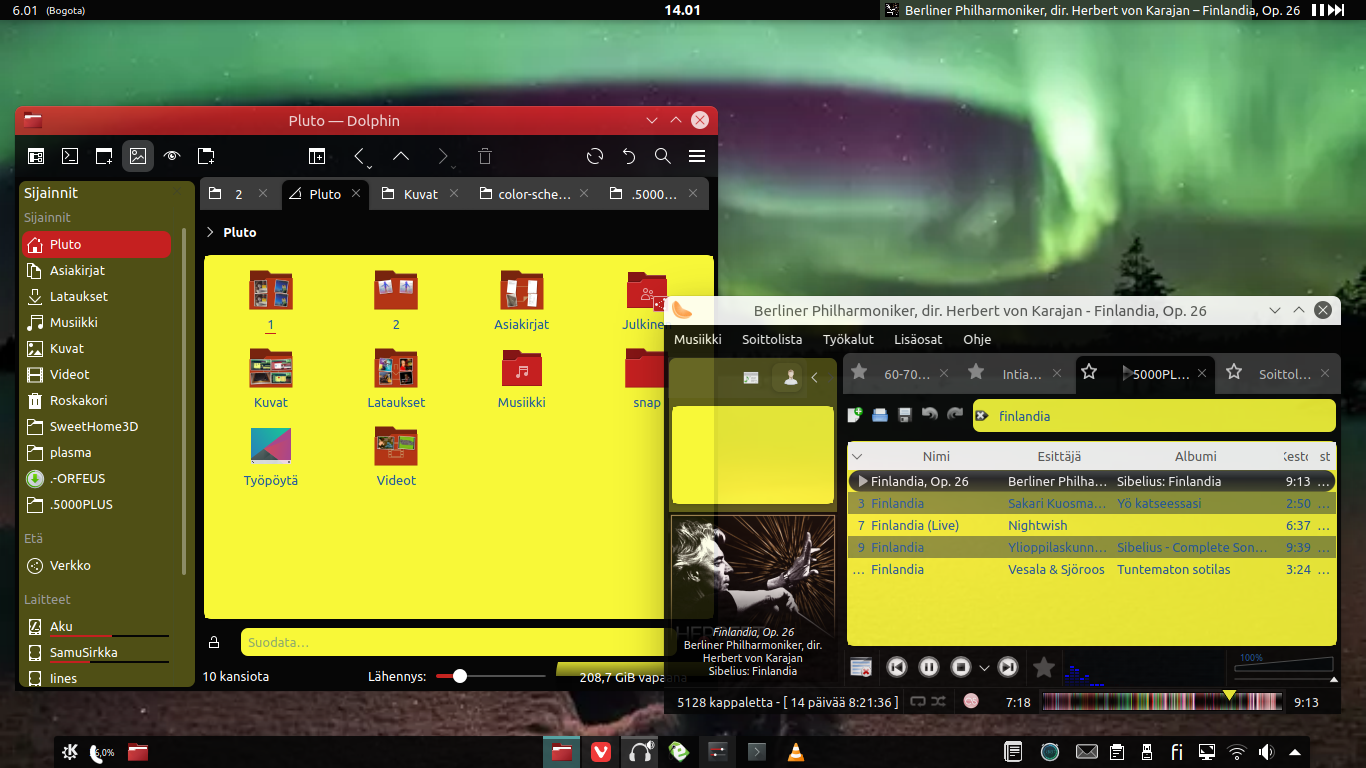Adjust the Lähennys zoom slider

(x=492, y=676)
